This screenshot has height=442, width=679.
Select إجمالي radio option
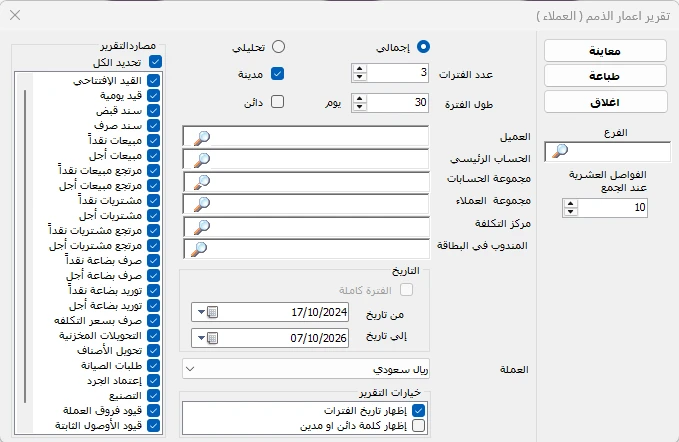click(423, 47)
